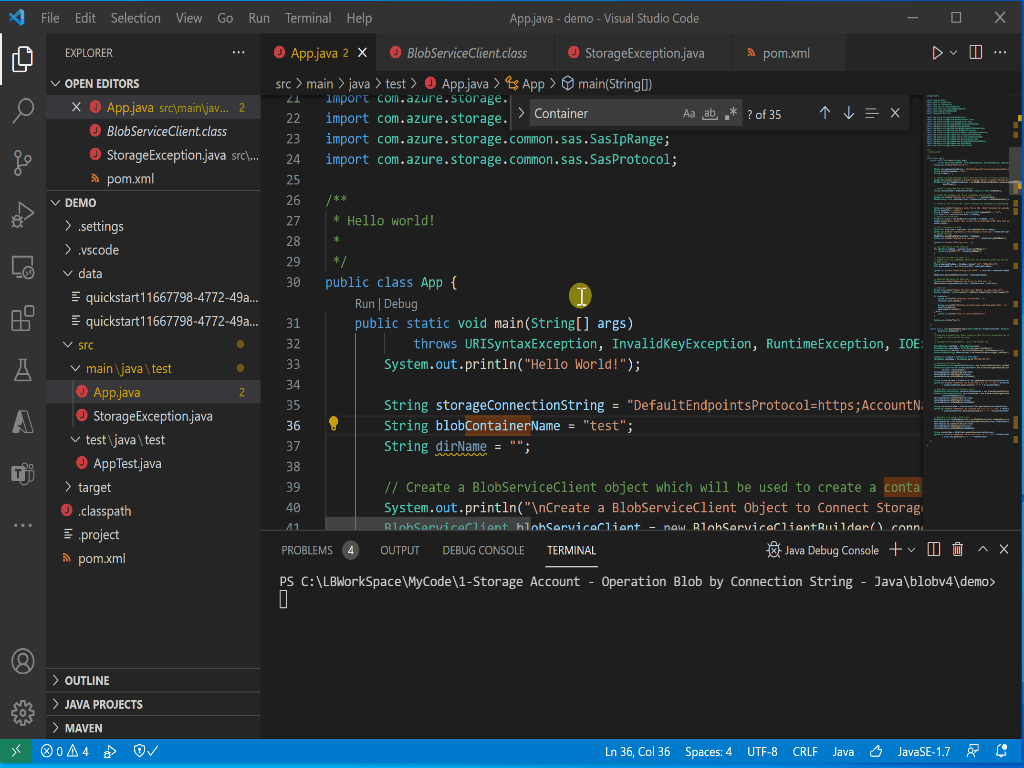1024x768 pixels.
Task: Switch to the BlobServiceClient.class tab
Action: pyautogui.click(x=466, y=53)
